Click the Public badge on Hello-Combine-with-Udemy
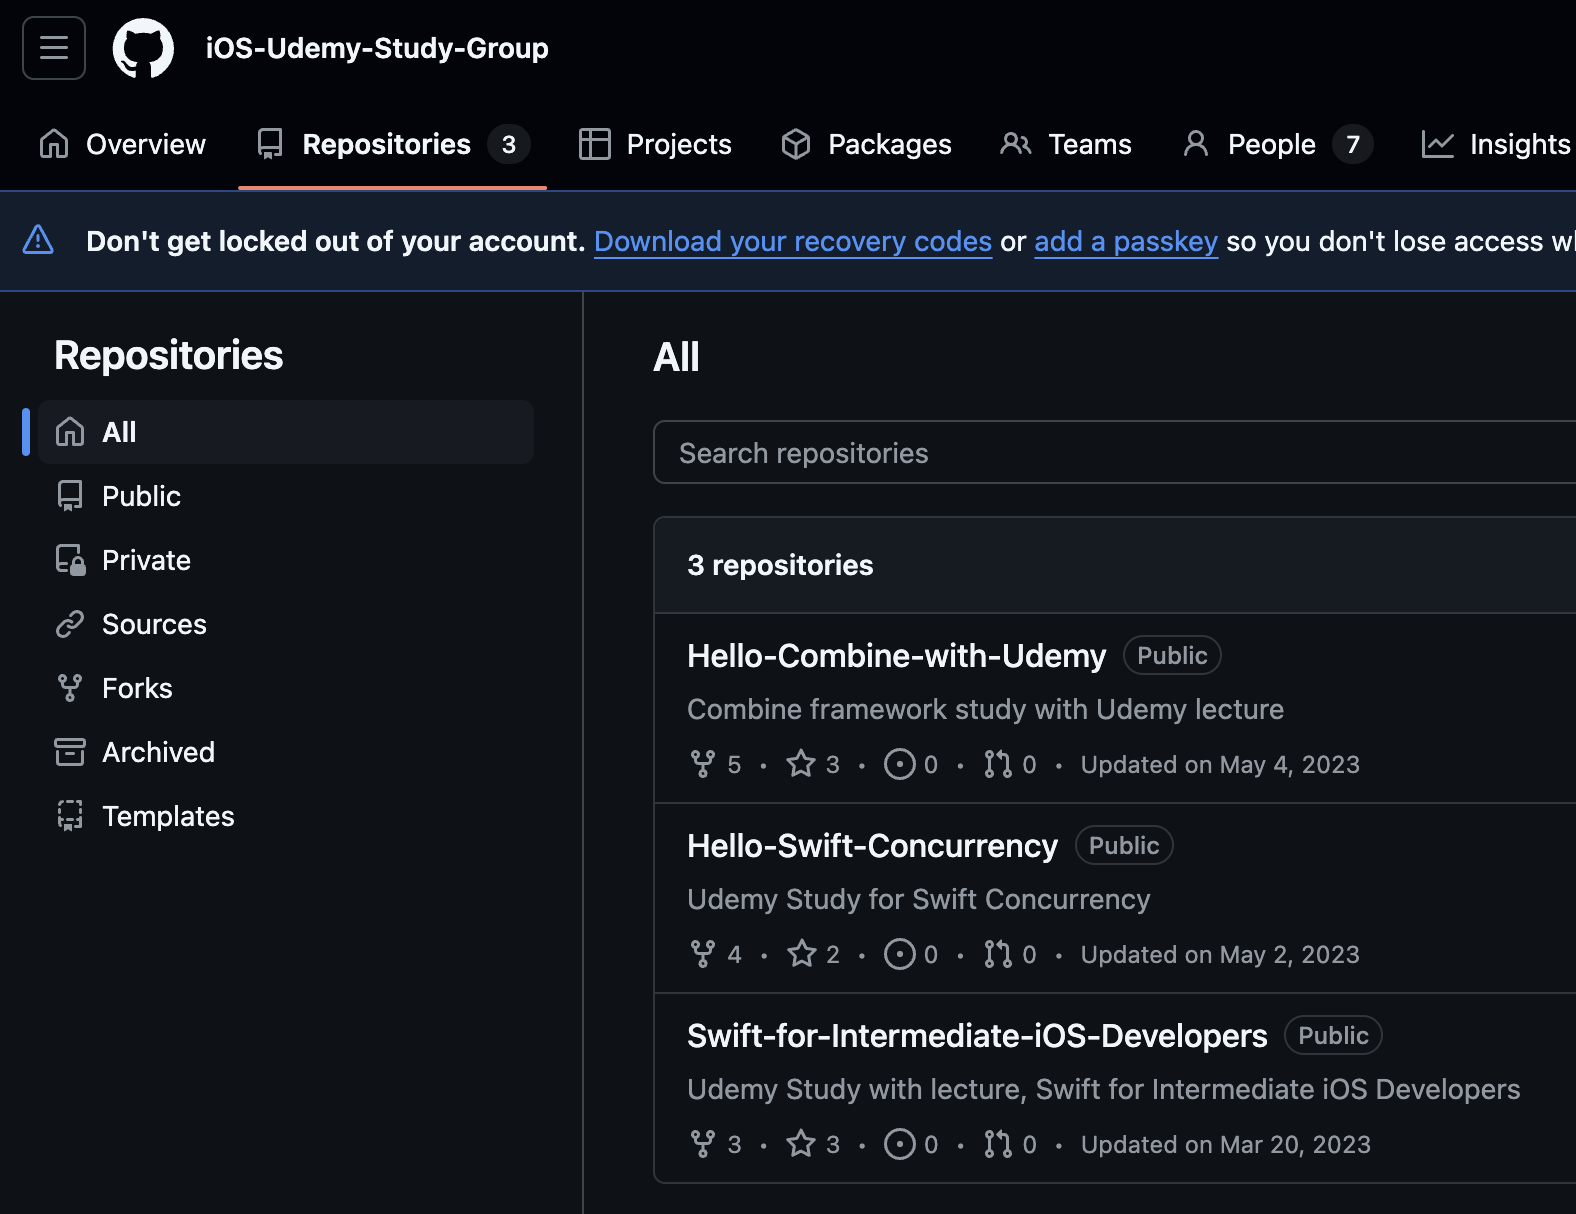This screenshot has height=1214, width=1576. (x=1172, y=655)
